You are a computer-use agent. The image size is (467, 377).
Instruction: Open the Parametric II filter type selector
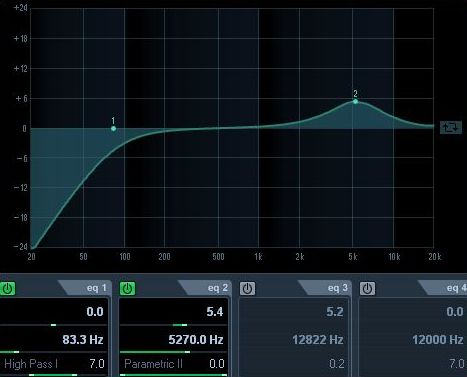(x=153, y=364)
